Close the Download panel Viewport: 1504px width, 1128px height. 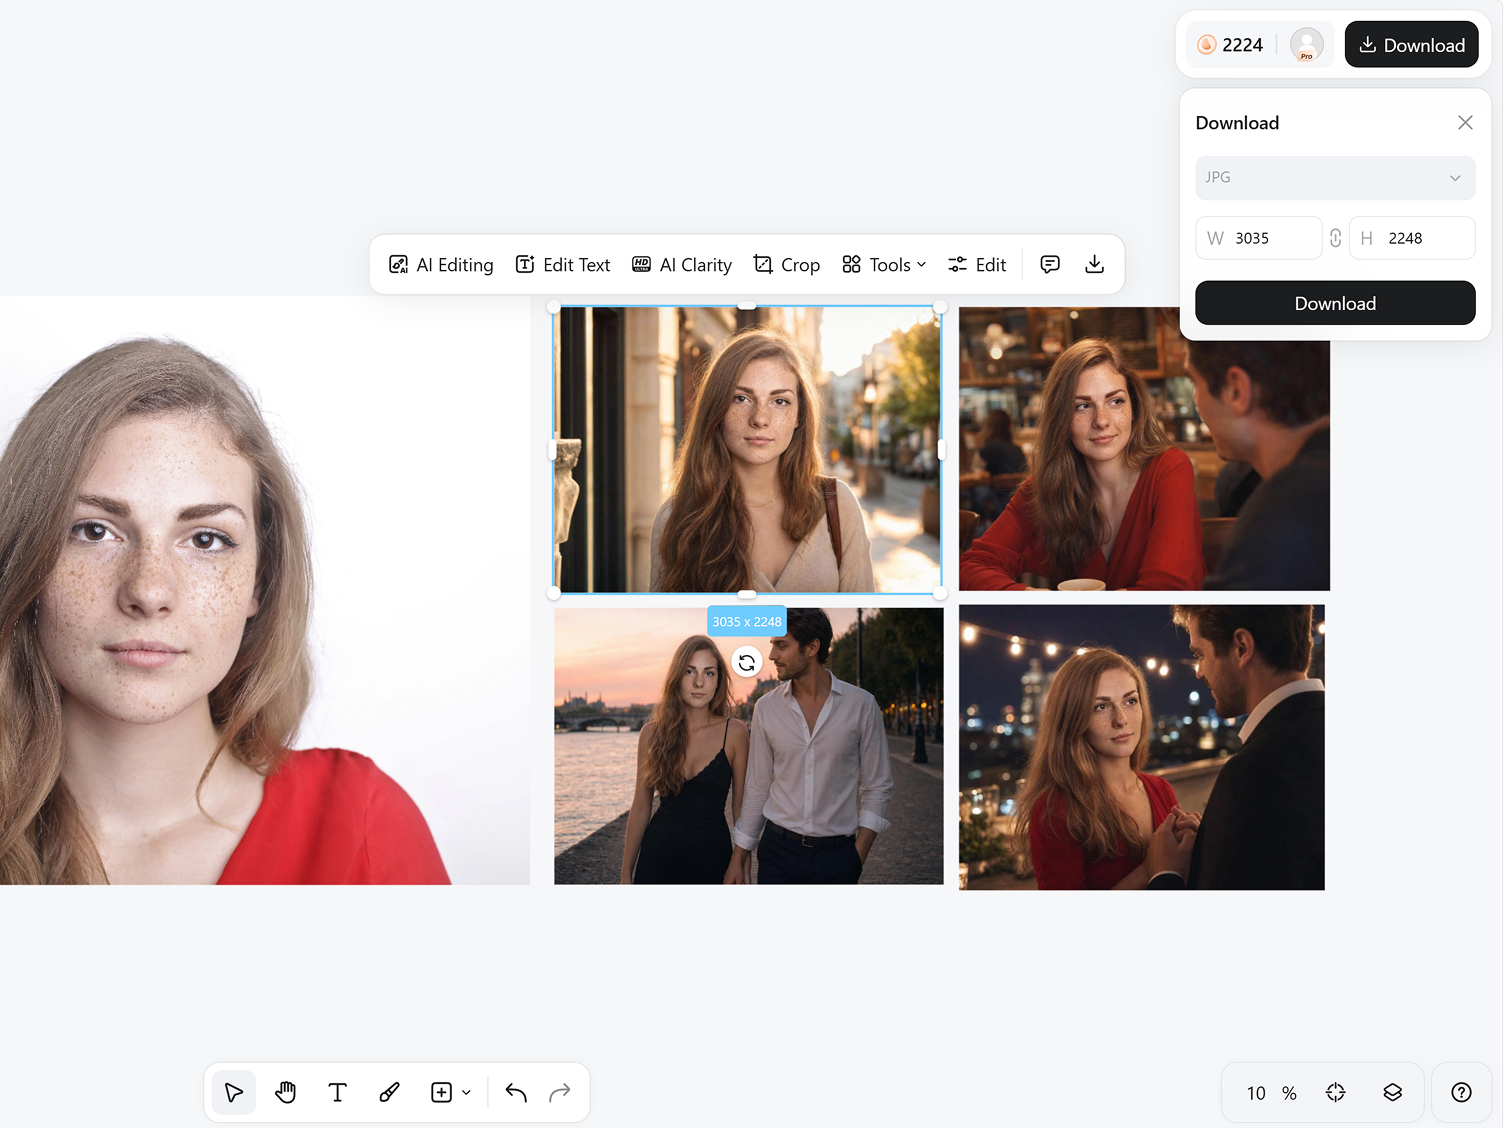(x=1465, y=122)
